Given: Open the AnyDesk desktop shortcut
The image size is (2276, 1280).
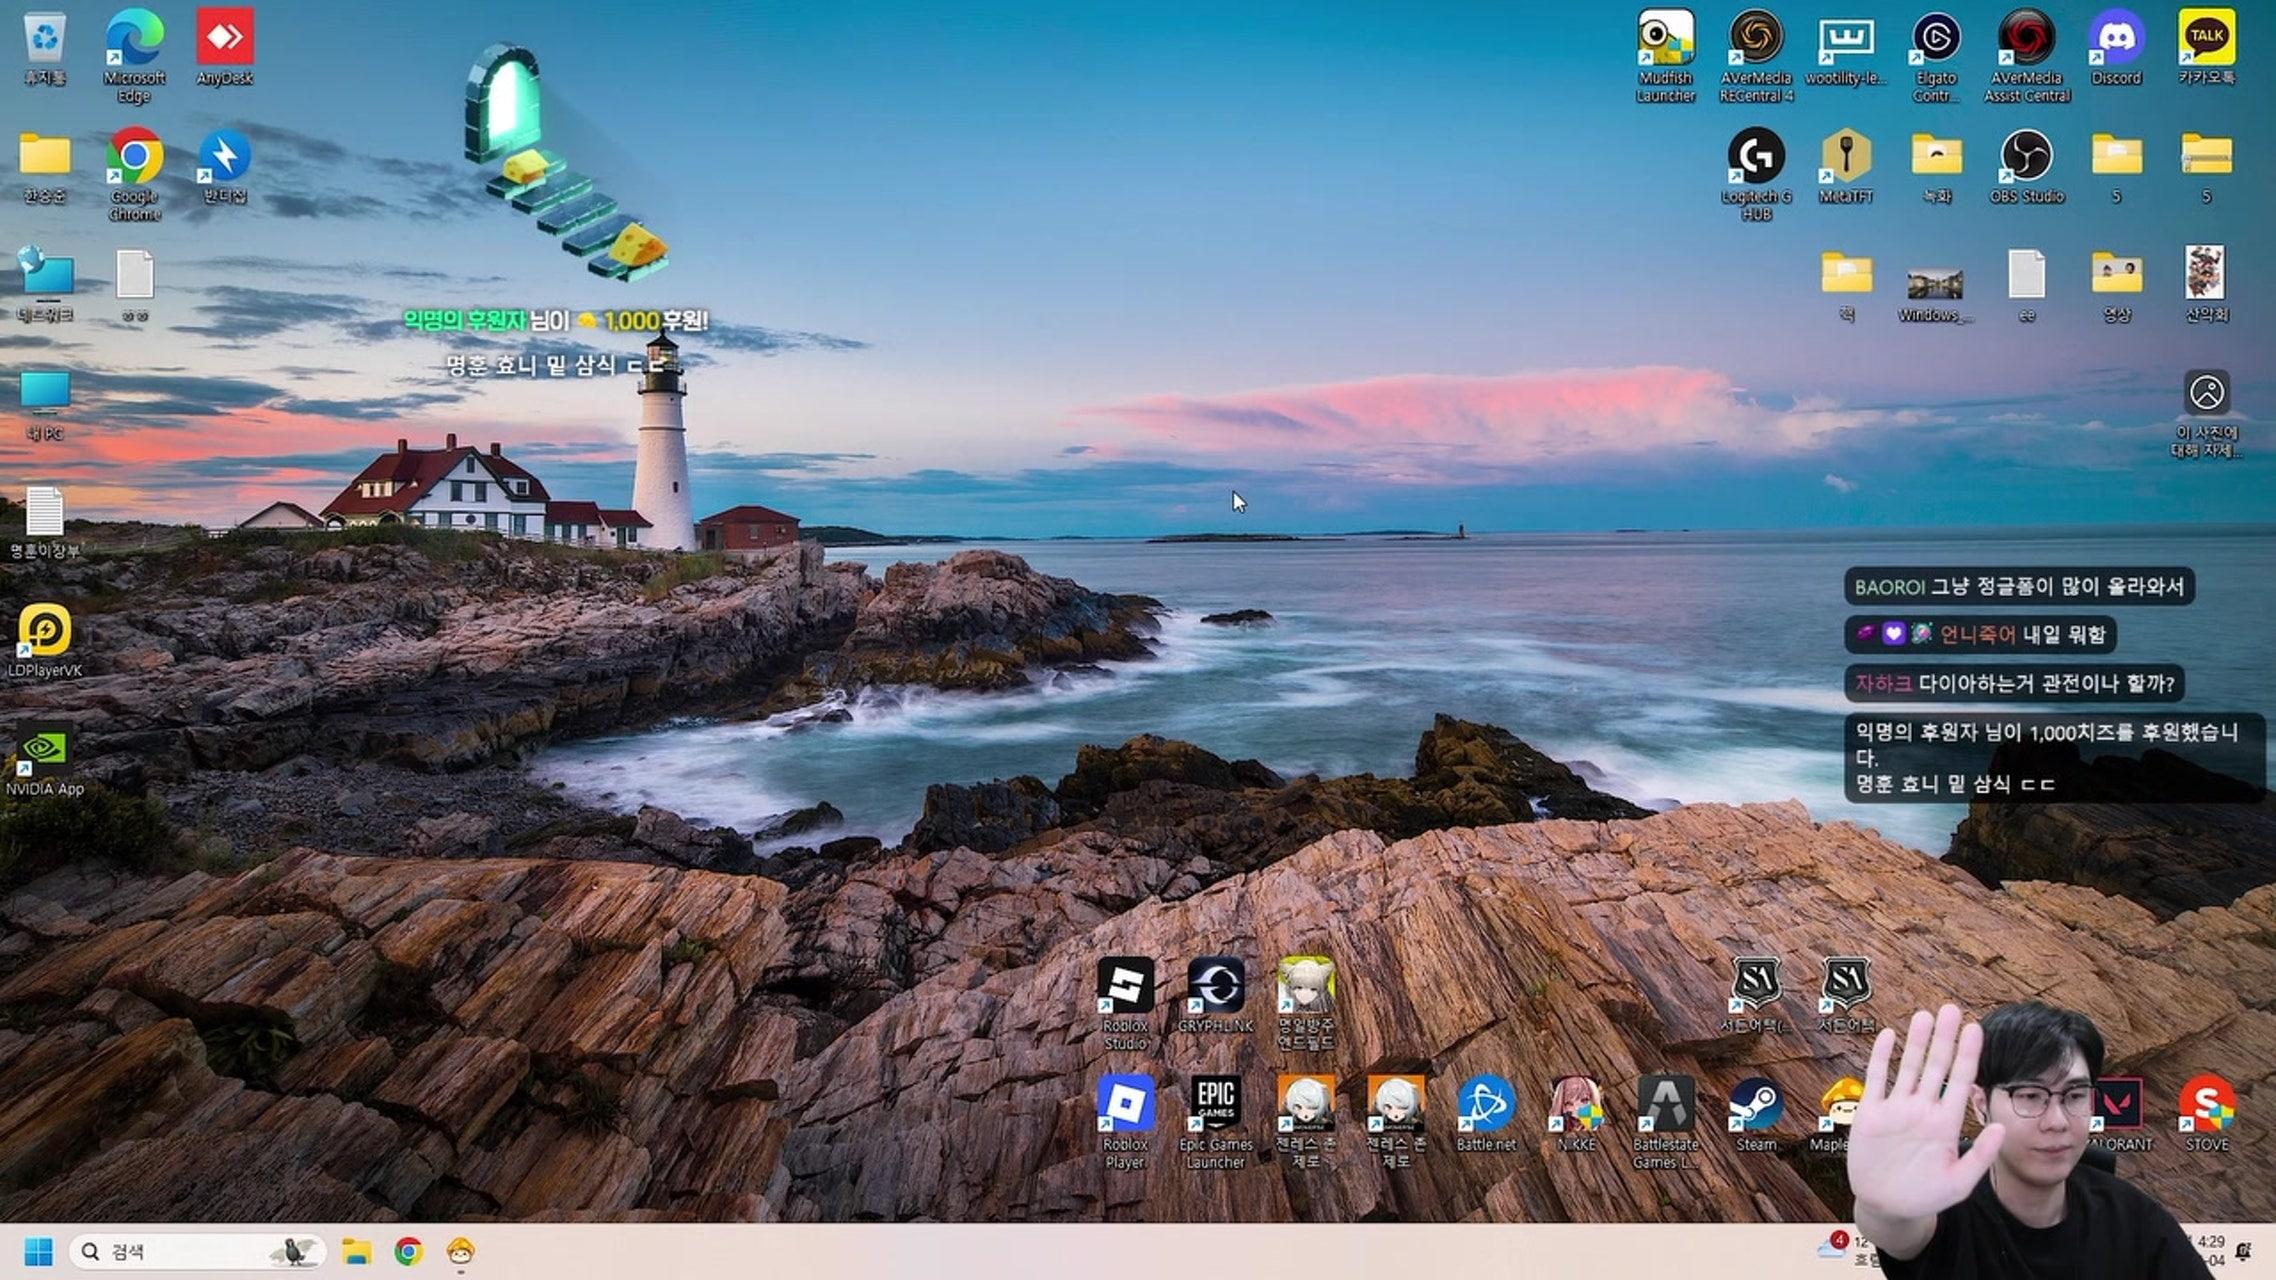Looking at the screenshot, I should pos(224,40).
